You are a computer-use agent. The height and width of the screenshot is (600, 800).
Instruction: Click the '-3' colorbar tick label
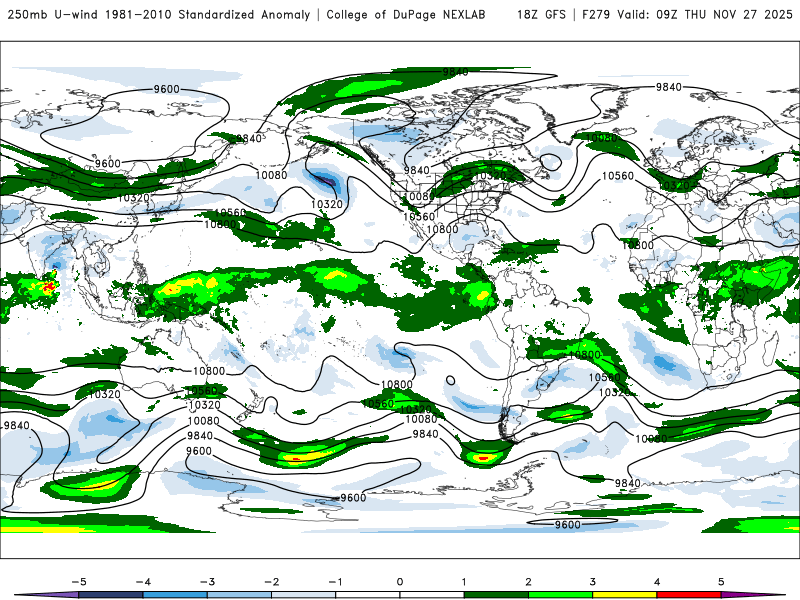(207, 582)
